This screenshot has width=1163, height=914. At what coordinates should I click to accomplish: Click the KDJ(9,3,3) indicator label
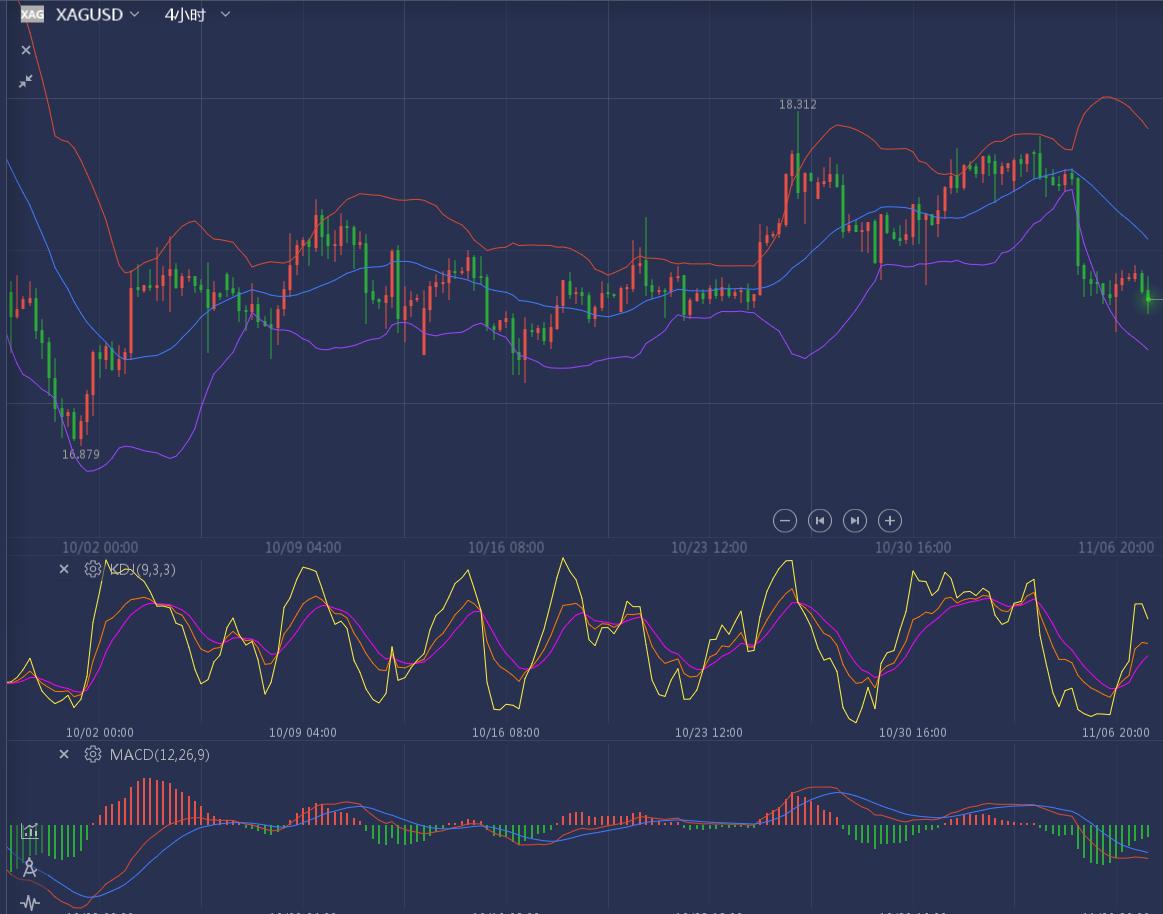[142, 569]
